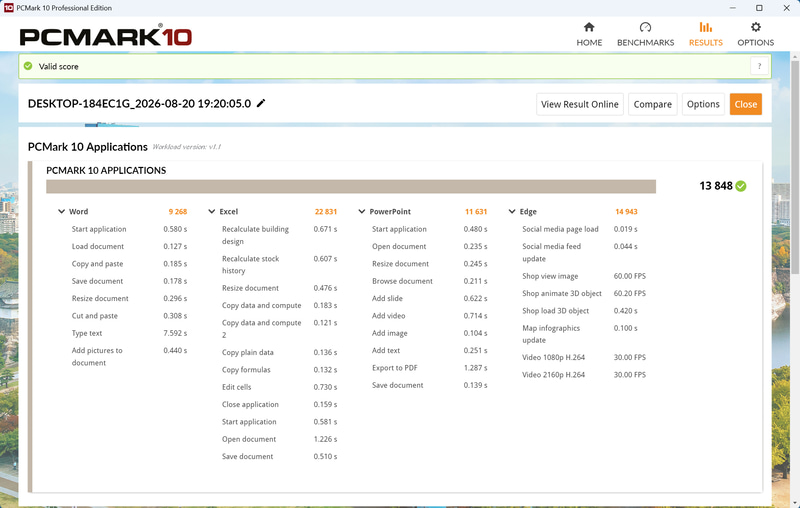Click Edge 'Map infographics update' row

[580, 334]
